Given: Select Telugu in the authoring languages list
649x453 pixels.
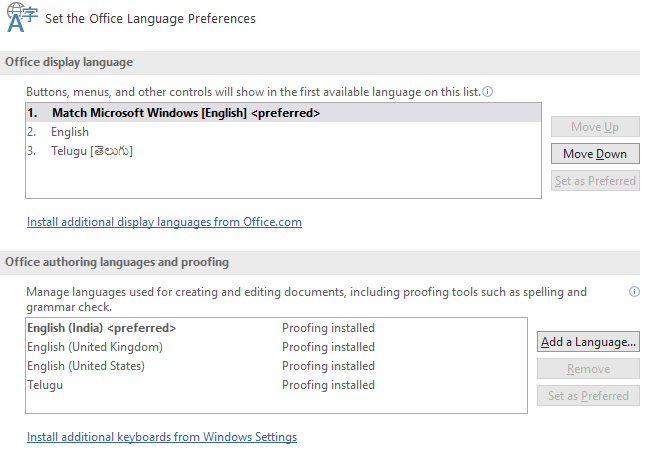Looking at the screenshot, I should (x=45, y=385).
